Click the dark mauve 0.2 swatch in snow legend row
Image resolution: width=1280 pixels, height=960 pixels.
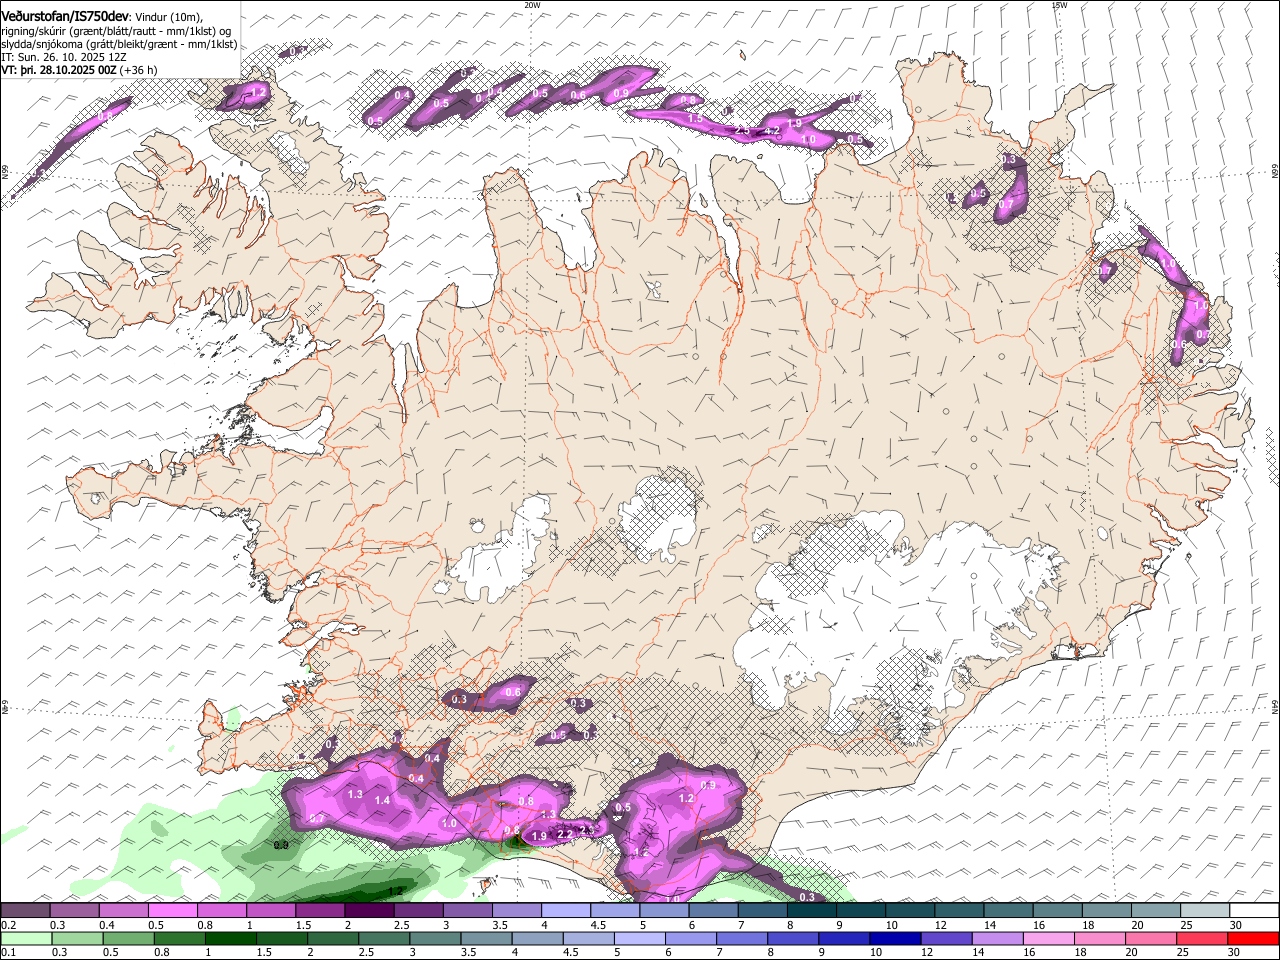click(x=25, y=910)
